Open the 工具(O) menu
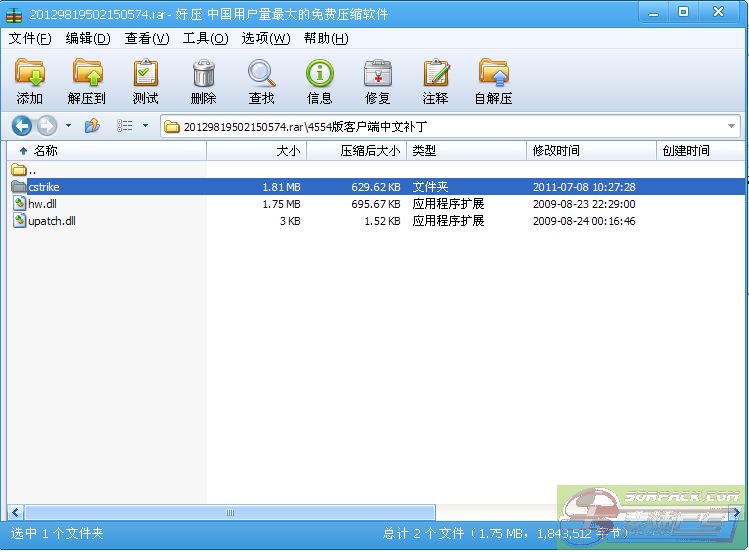The width and height of the screenshot is (749, 552). [205, 38]
